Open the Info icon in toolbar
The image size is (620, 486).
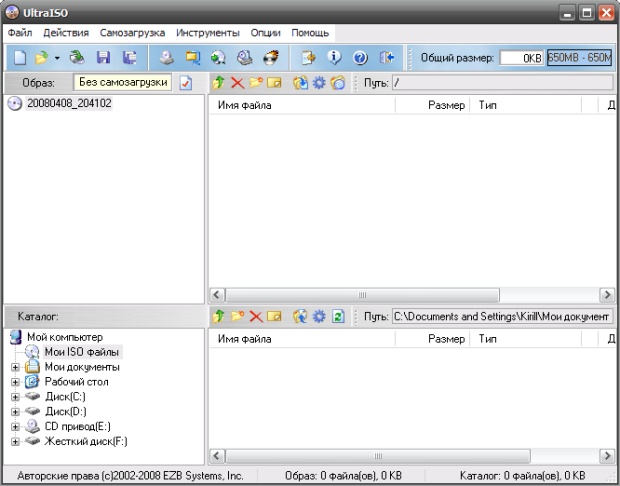pyautogui.click(x=334, y=58)
